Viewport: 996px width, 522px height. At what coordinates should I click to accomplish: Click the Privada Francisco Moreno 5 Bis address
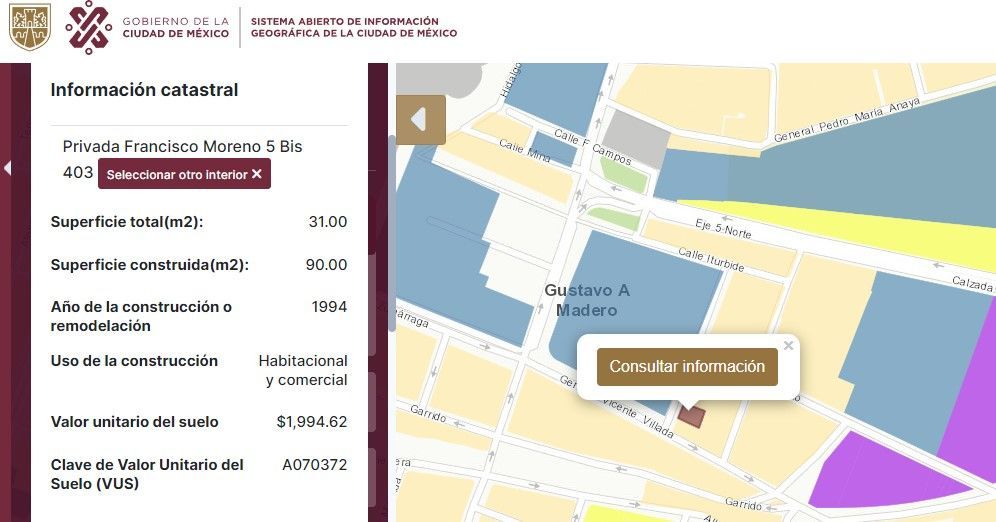click(x=182, y=147)
